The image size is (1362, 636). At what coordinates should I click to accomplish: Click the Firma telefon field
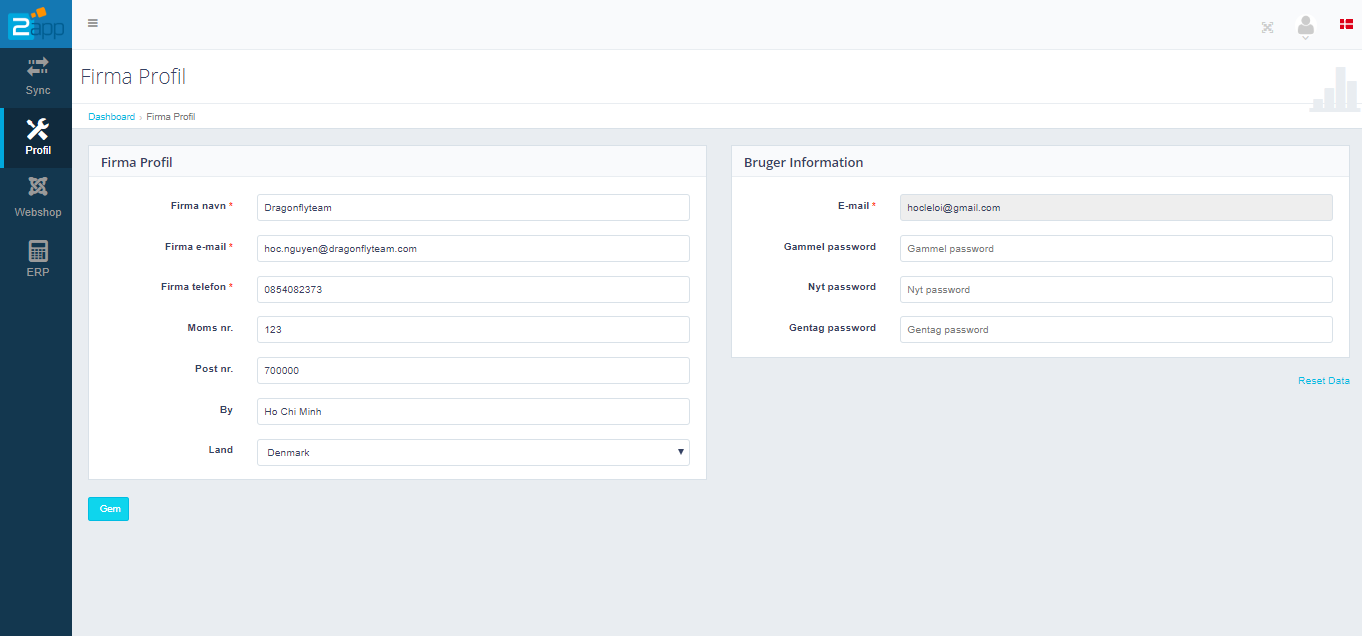(x=473, y=289)
